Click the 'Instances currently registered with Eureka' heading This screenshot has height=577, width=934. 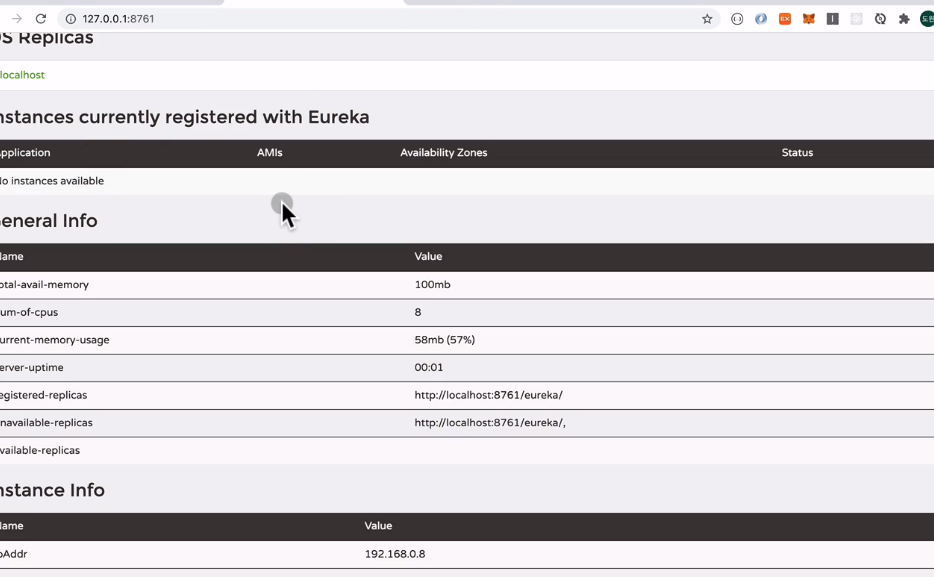(184, 117)
